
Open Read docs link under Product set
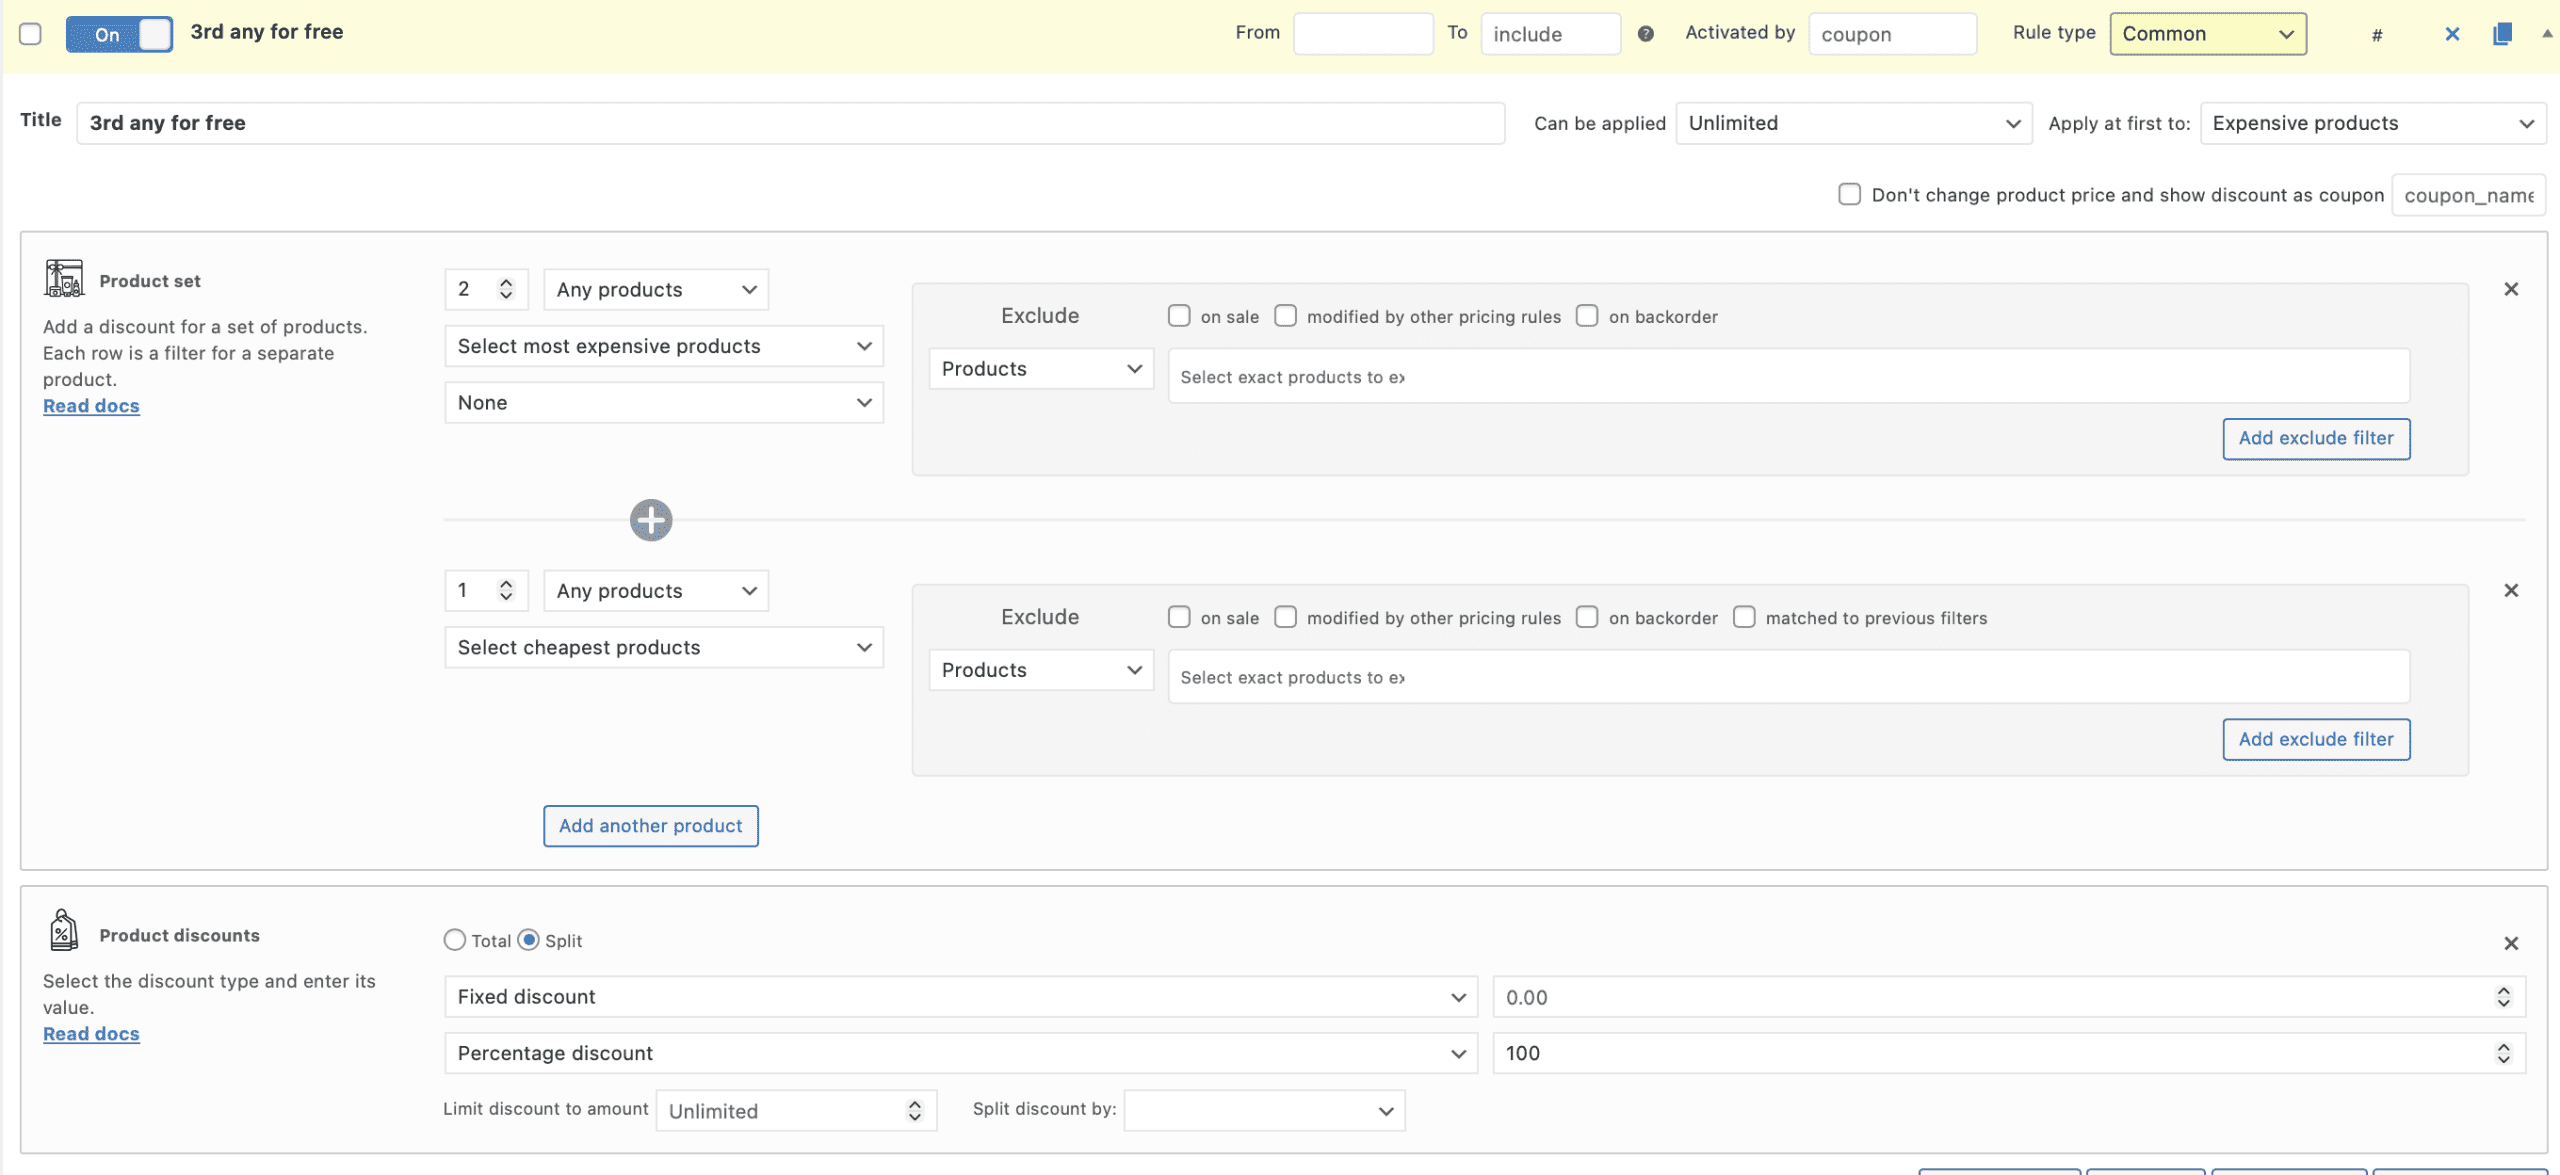click(x=91, y=406)
